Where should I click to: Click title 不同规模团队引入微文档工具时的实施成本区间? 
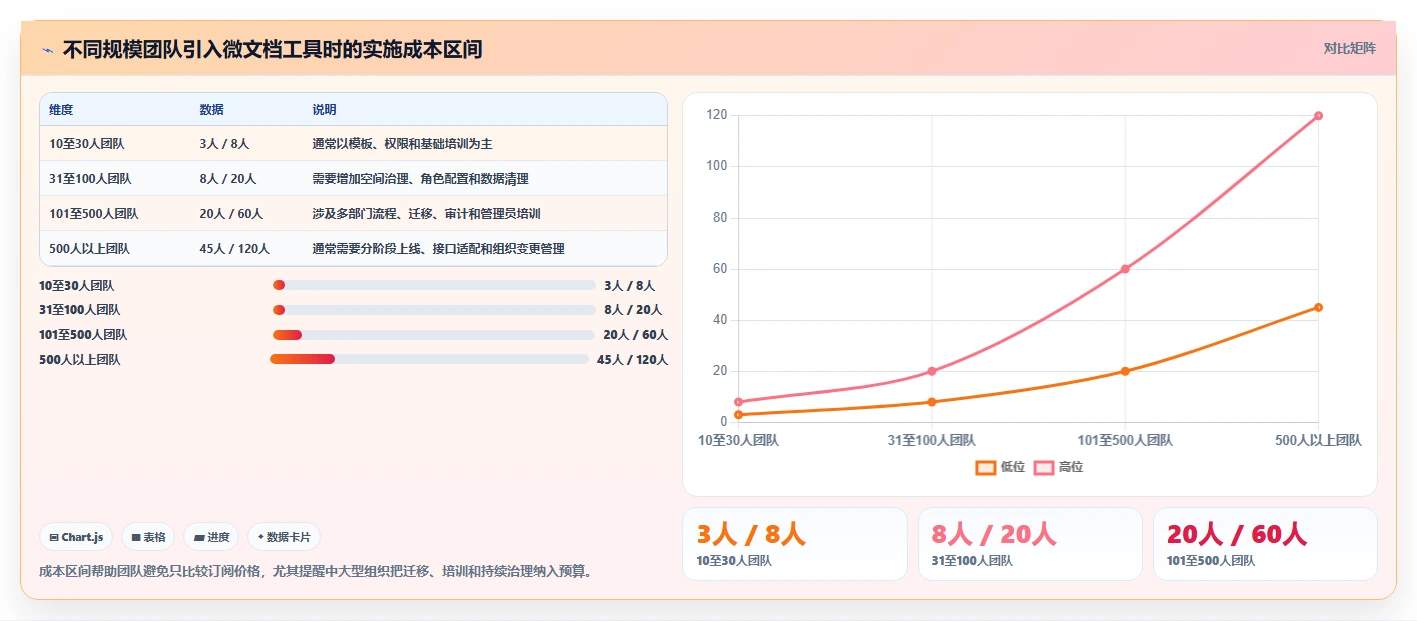pos(273,49)
